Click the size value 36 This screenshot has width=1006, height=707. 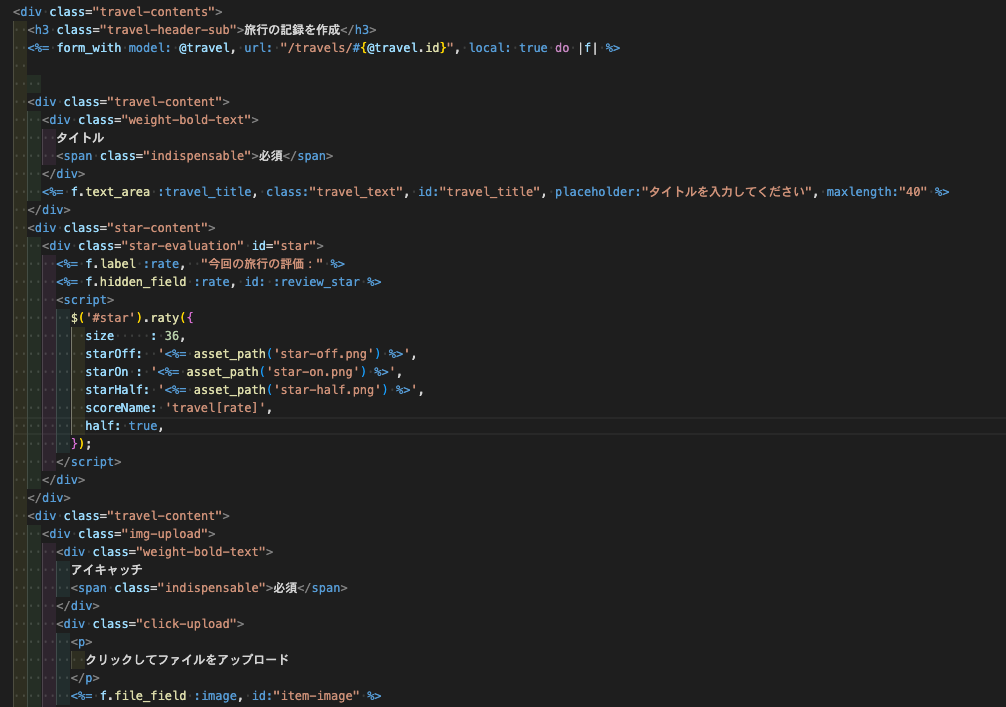click(x=172, y=335)
